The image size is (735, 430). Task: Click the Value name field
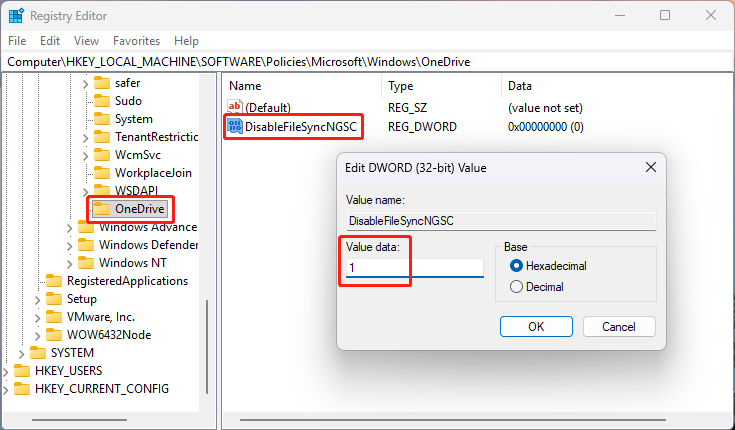point(501,221)
